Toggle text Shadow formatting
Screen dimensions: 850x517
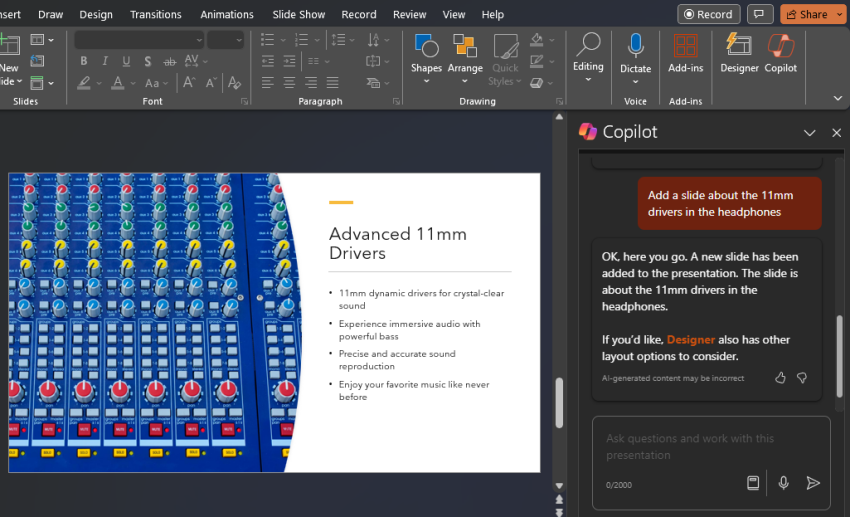coord(147,61)
